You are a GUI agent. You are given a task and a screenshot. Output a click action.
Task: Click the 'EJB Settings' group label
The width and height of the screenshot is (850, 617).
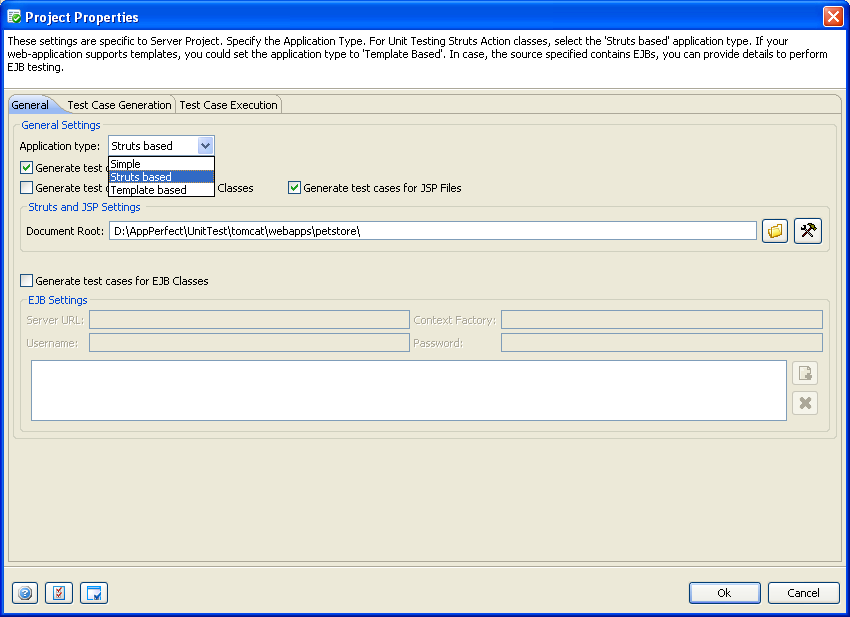pos(57,300)
